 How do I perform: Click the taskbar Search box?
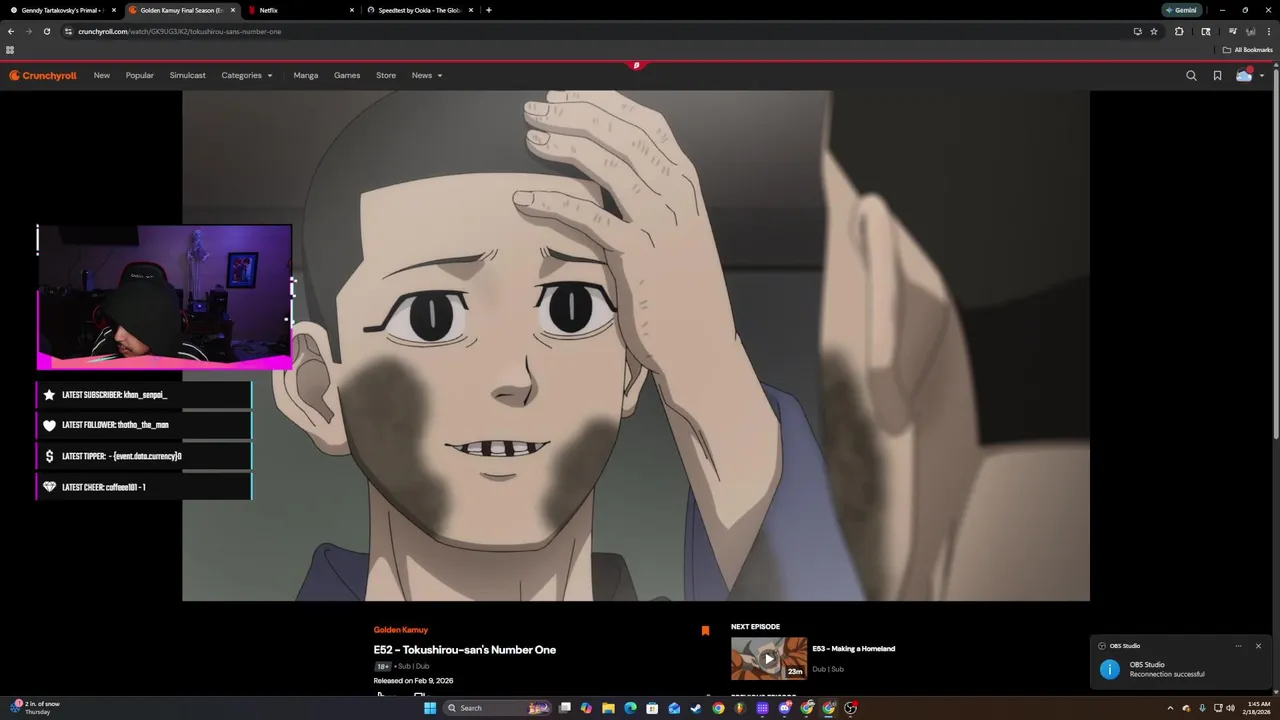click(x=497, y=708)
